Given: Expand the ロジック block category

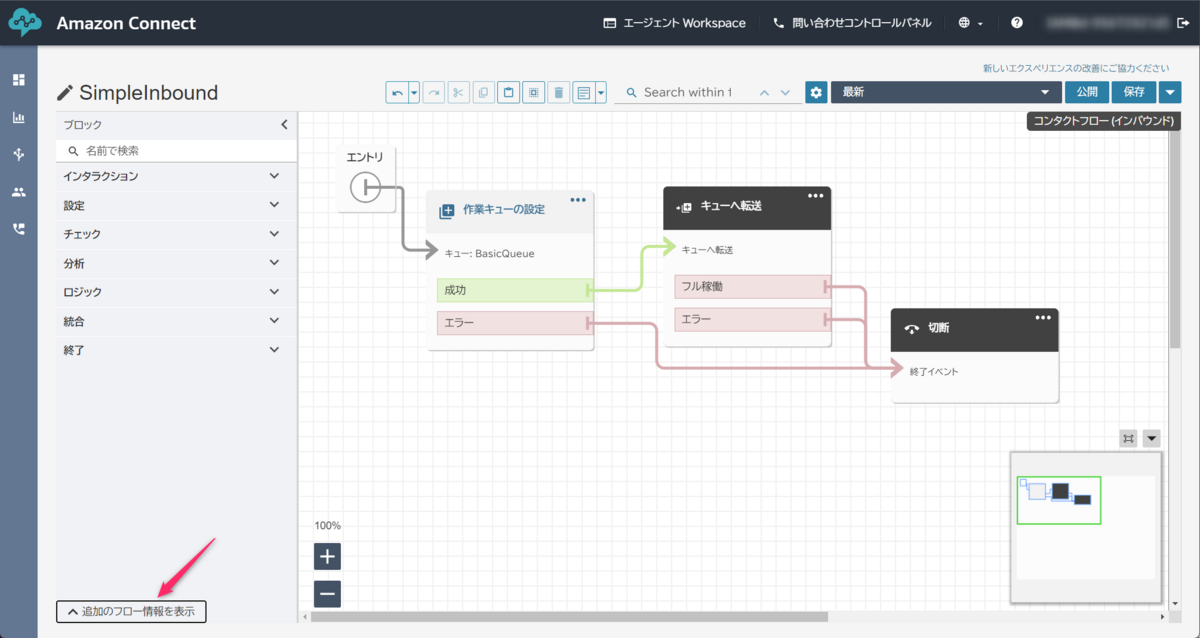Looking at the screenshot, I should pos(176,292).
